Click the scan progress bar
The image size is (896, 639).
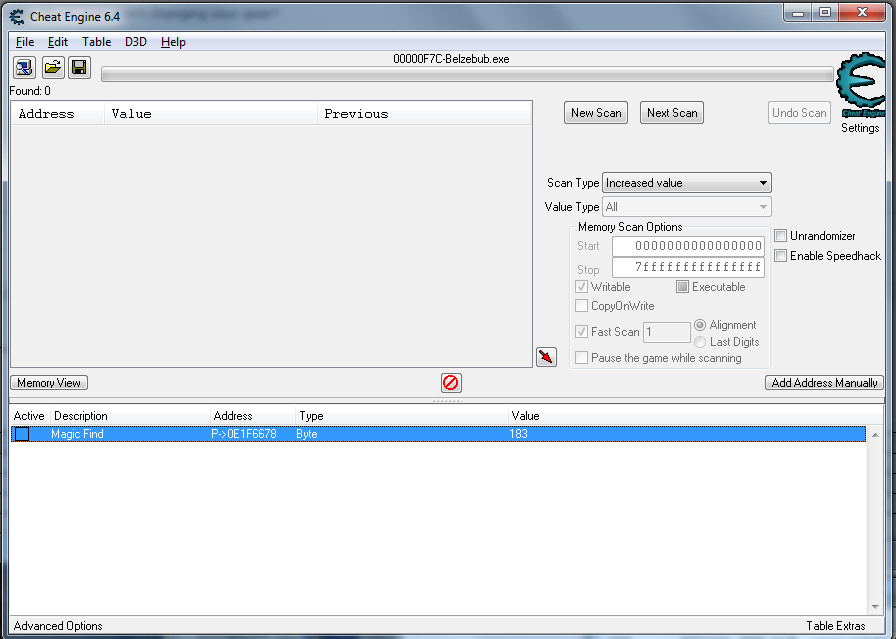click(x=467, y=74)
